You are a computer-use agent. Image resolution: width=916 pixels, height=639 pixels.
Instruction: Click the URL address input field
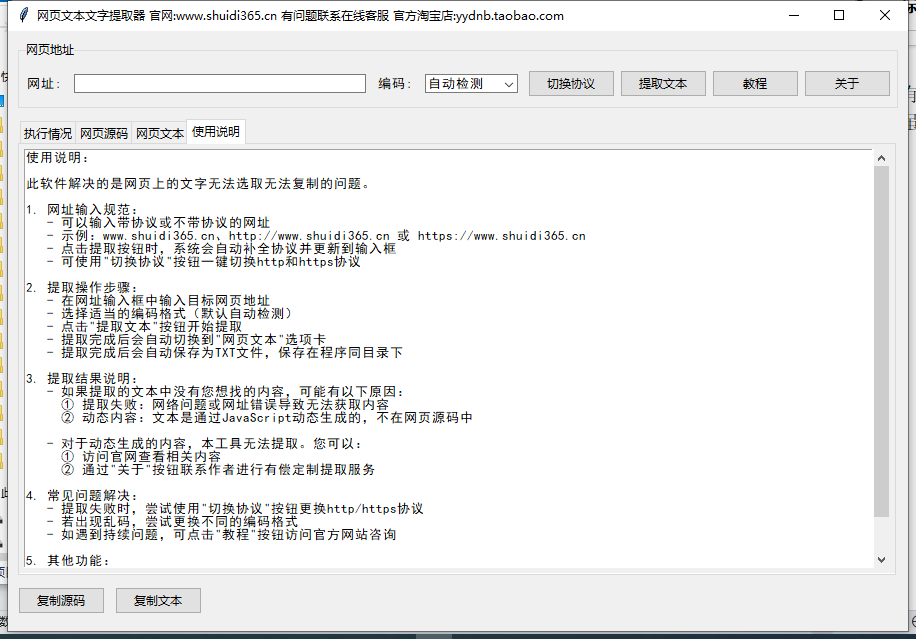(220, 84)
